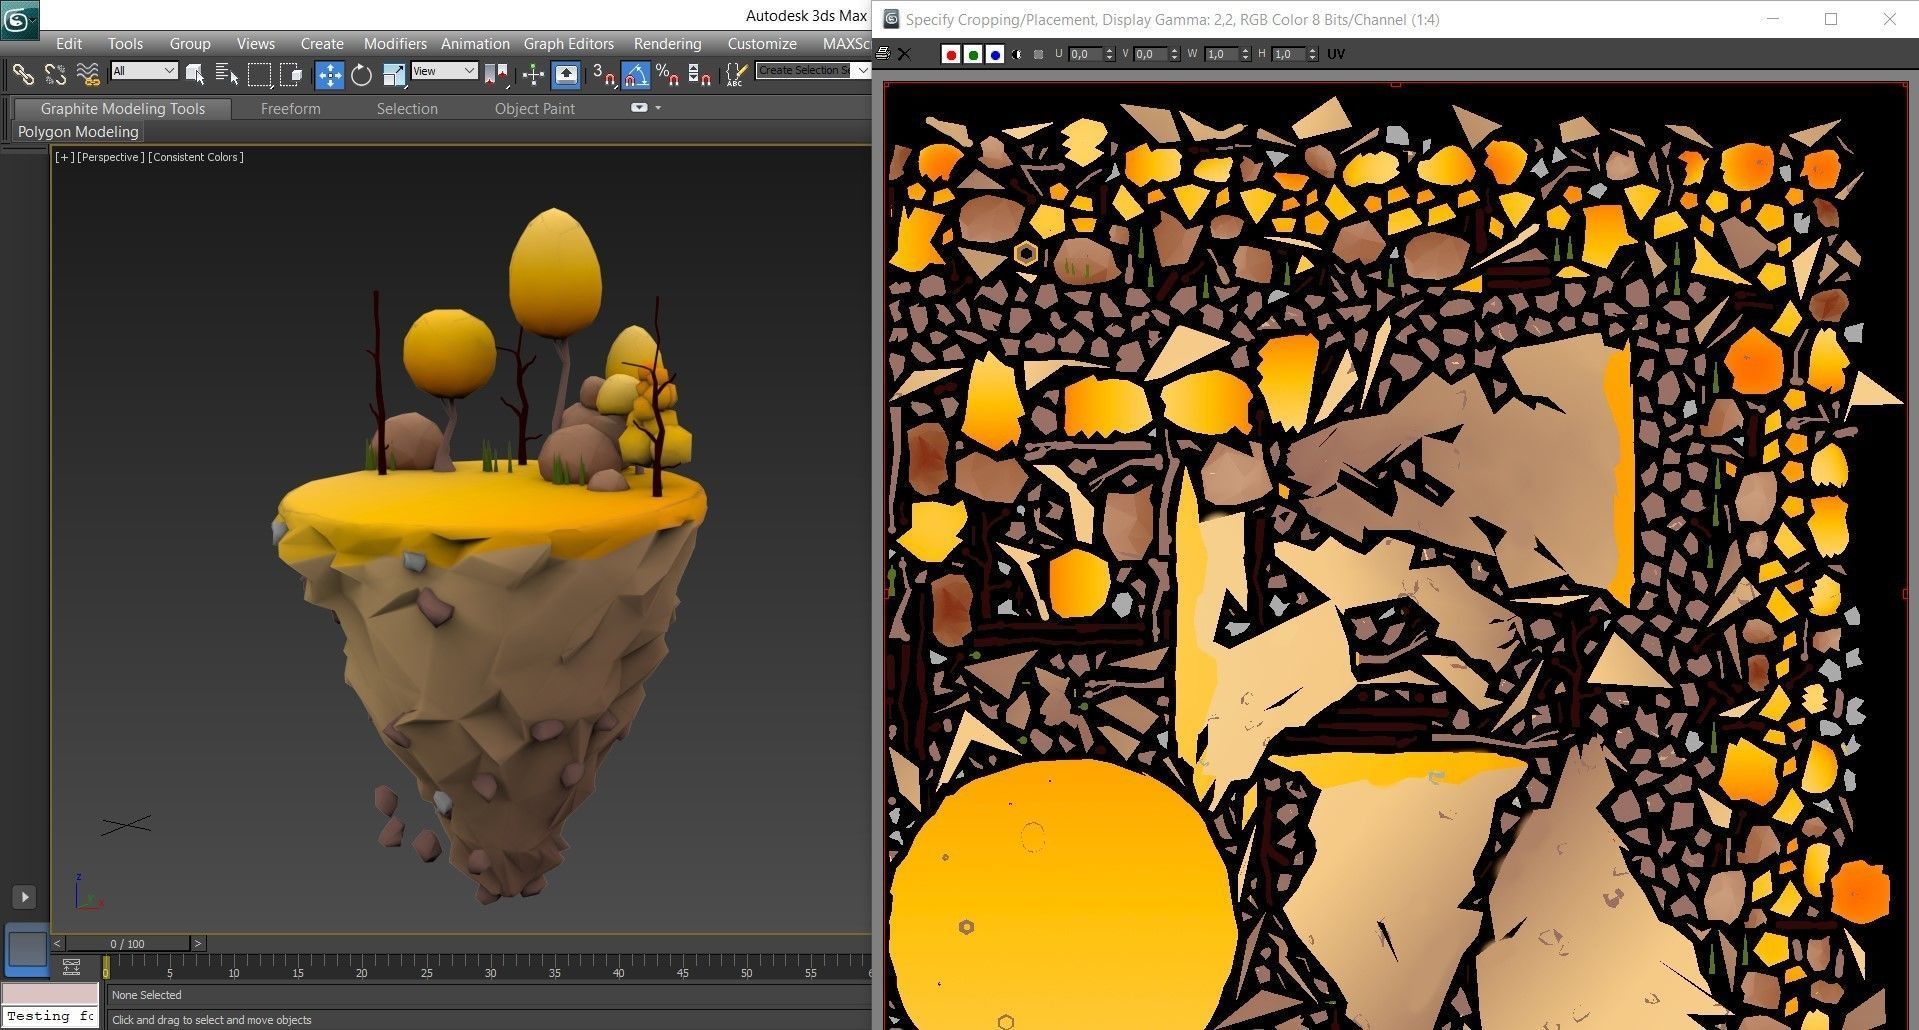Click the UV mode toggle button
This screenshot has width=1919, height=1030.
pyautogui.click(x=1336, y=54)
